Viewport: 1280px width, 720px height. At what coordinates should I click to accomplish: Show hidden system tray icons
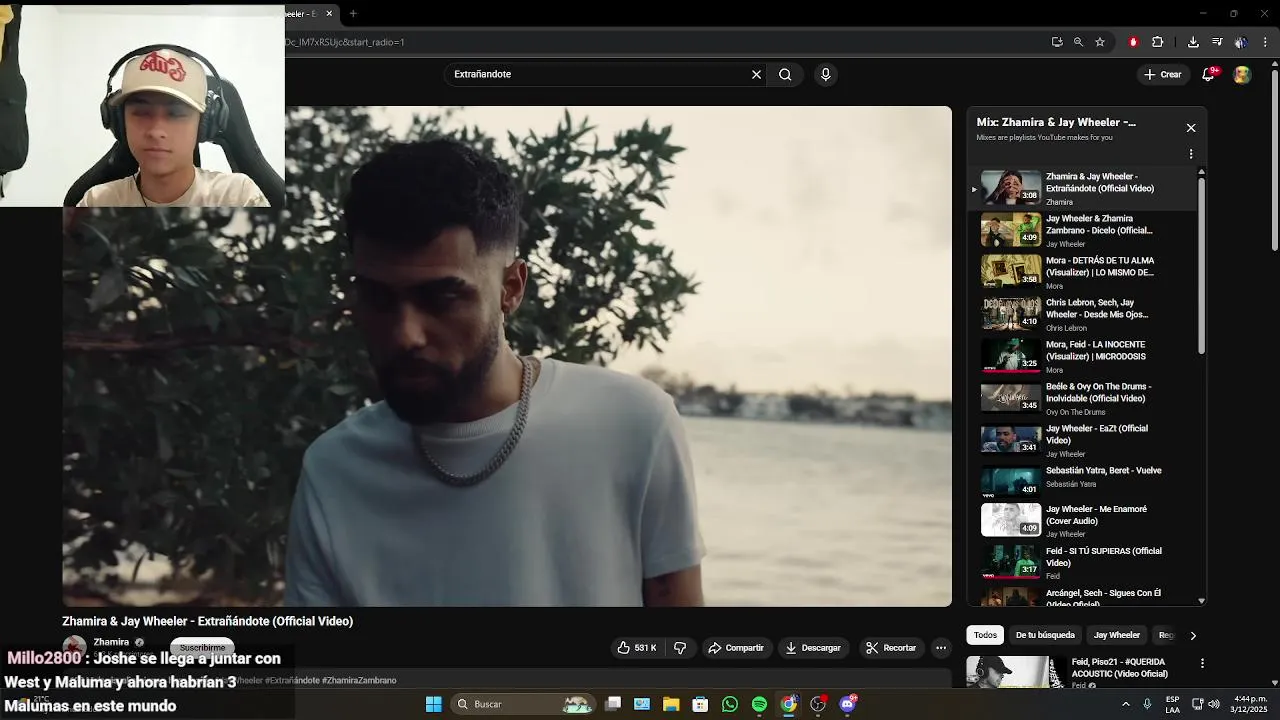pyautogui.click(x=1126, y=704)
